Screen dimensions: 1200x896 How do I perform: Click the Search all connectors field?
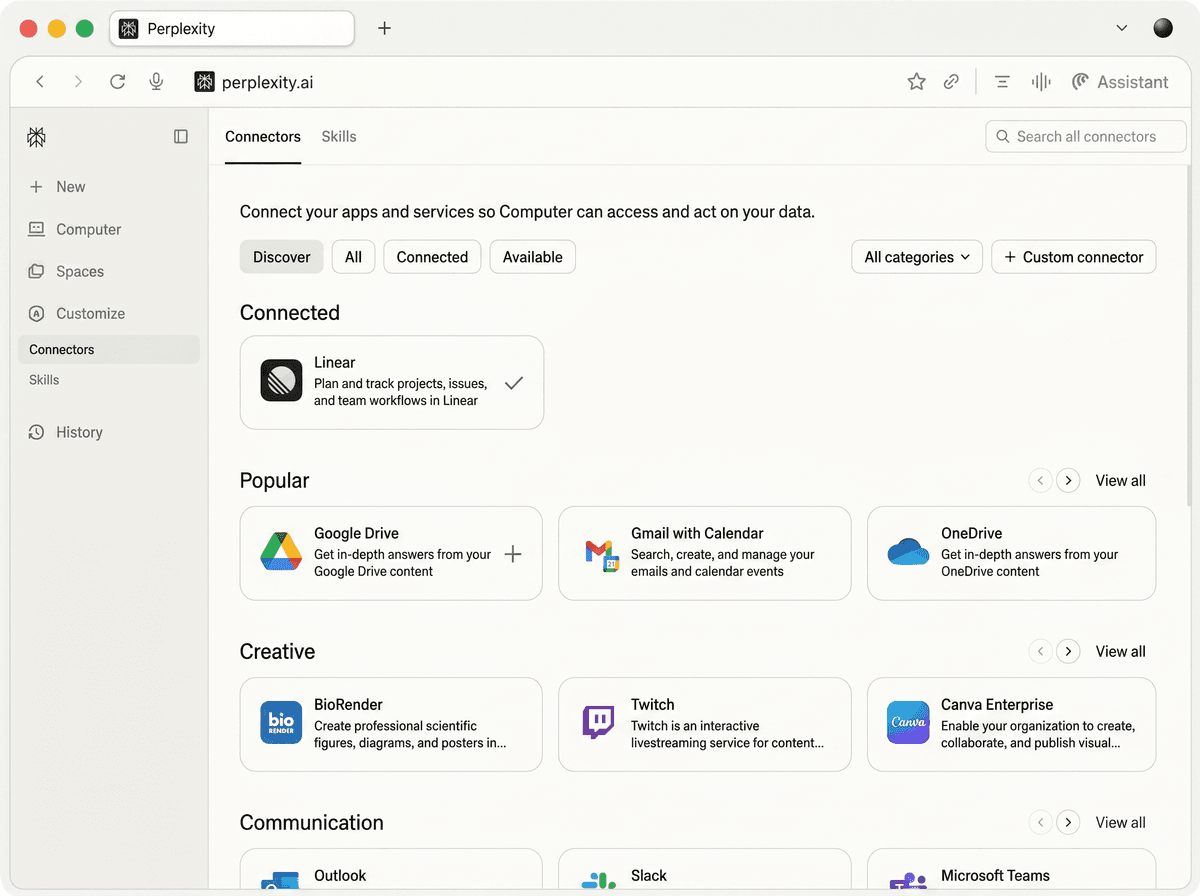pyautogui.click(x=1086, y=137)
